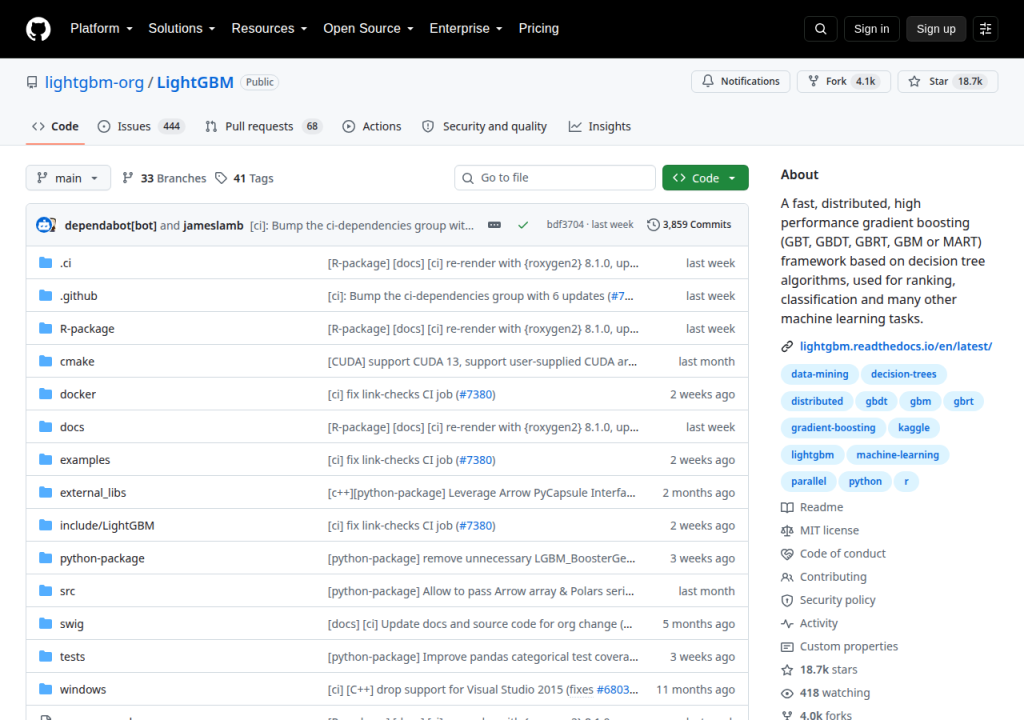The image size is (1024, 720).
Task: Open the main branch selector dropdown
Action: 68,178
